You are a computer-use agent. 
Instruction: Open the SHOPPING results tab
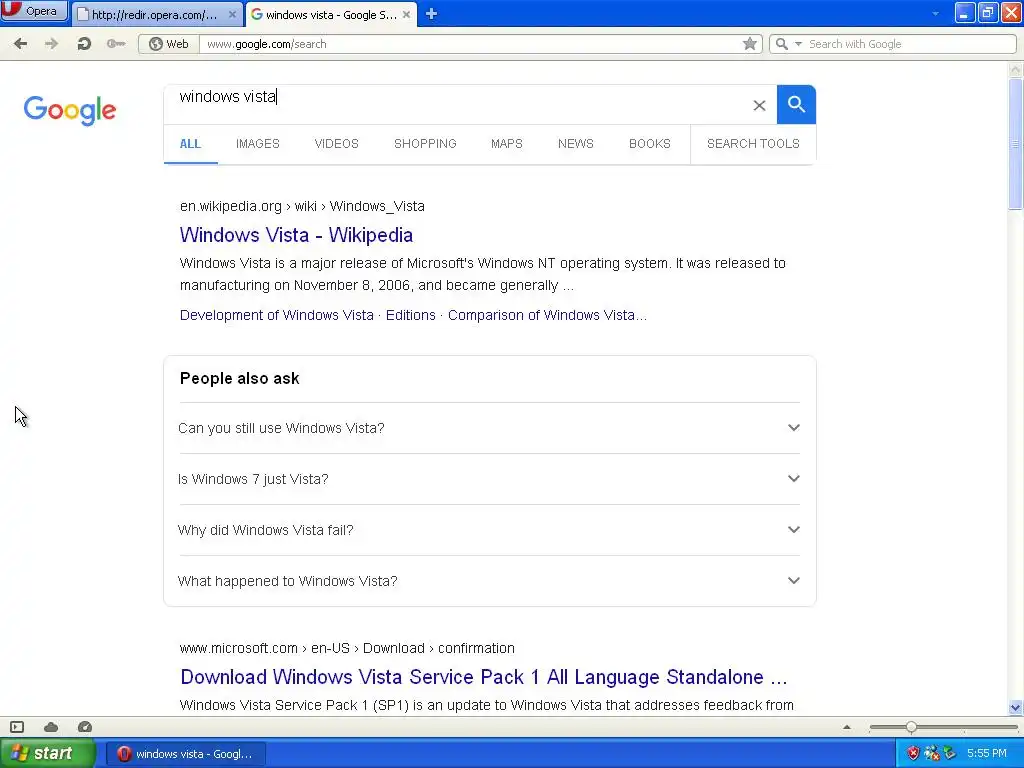(425, 144)
